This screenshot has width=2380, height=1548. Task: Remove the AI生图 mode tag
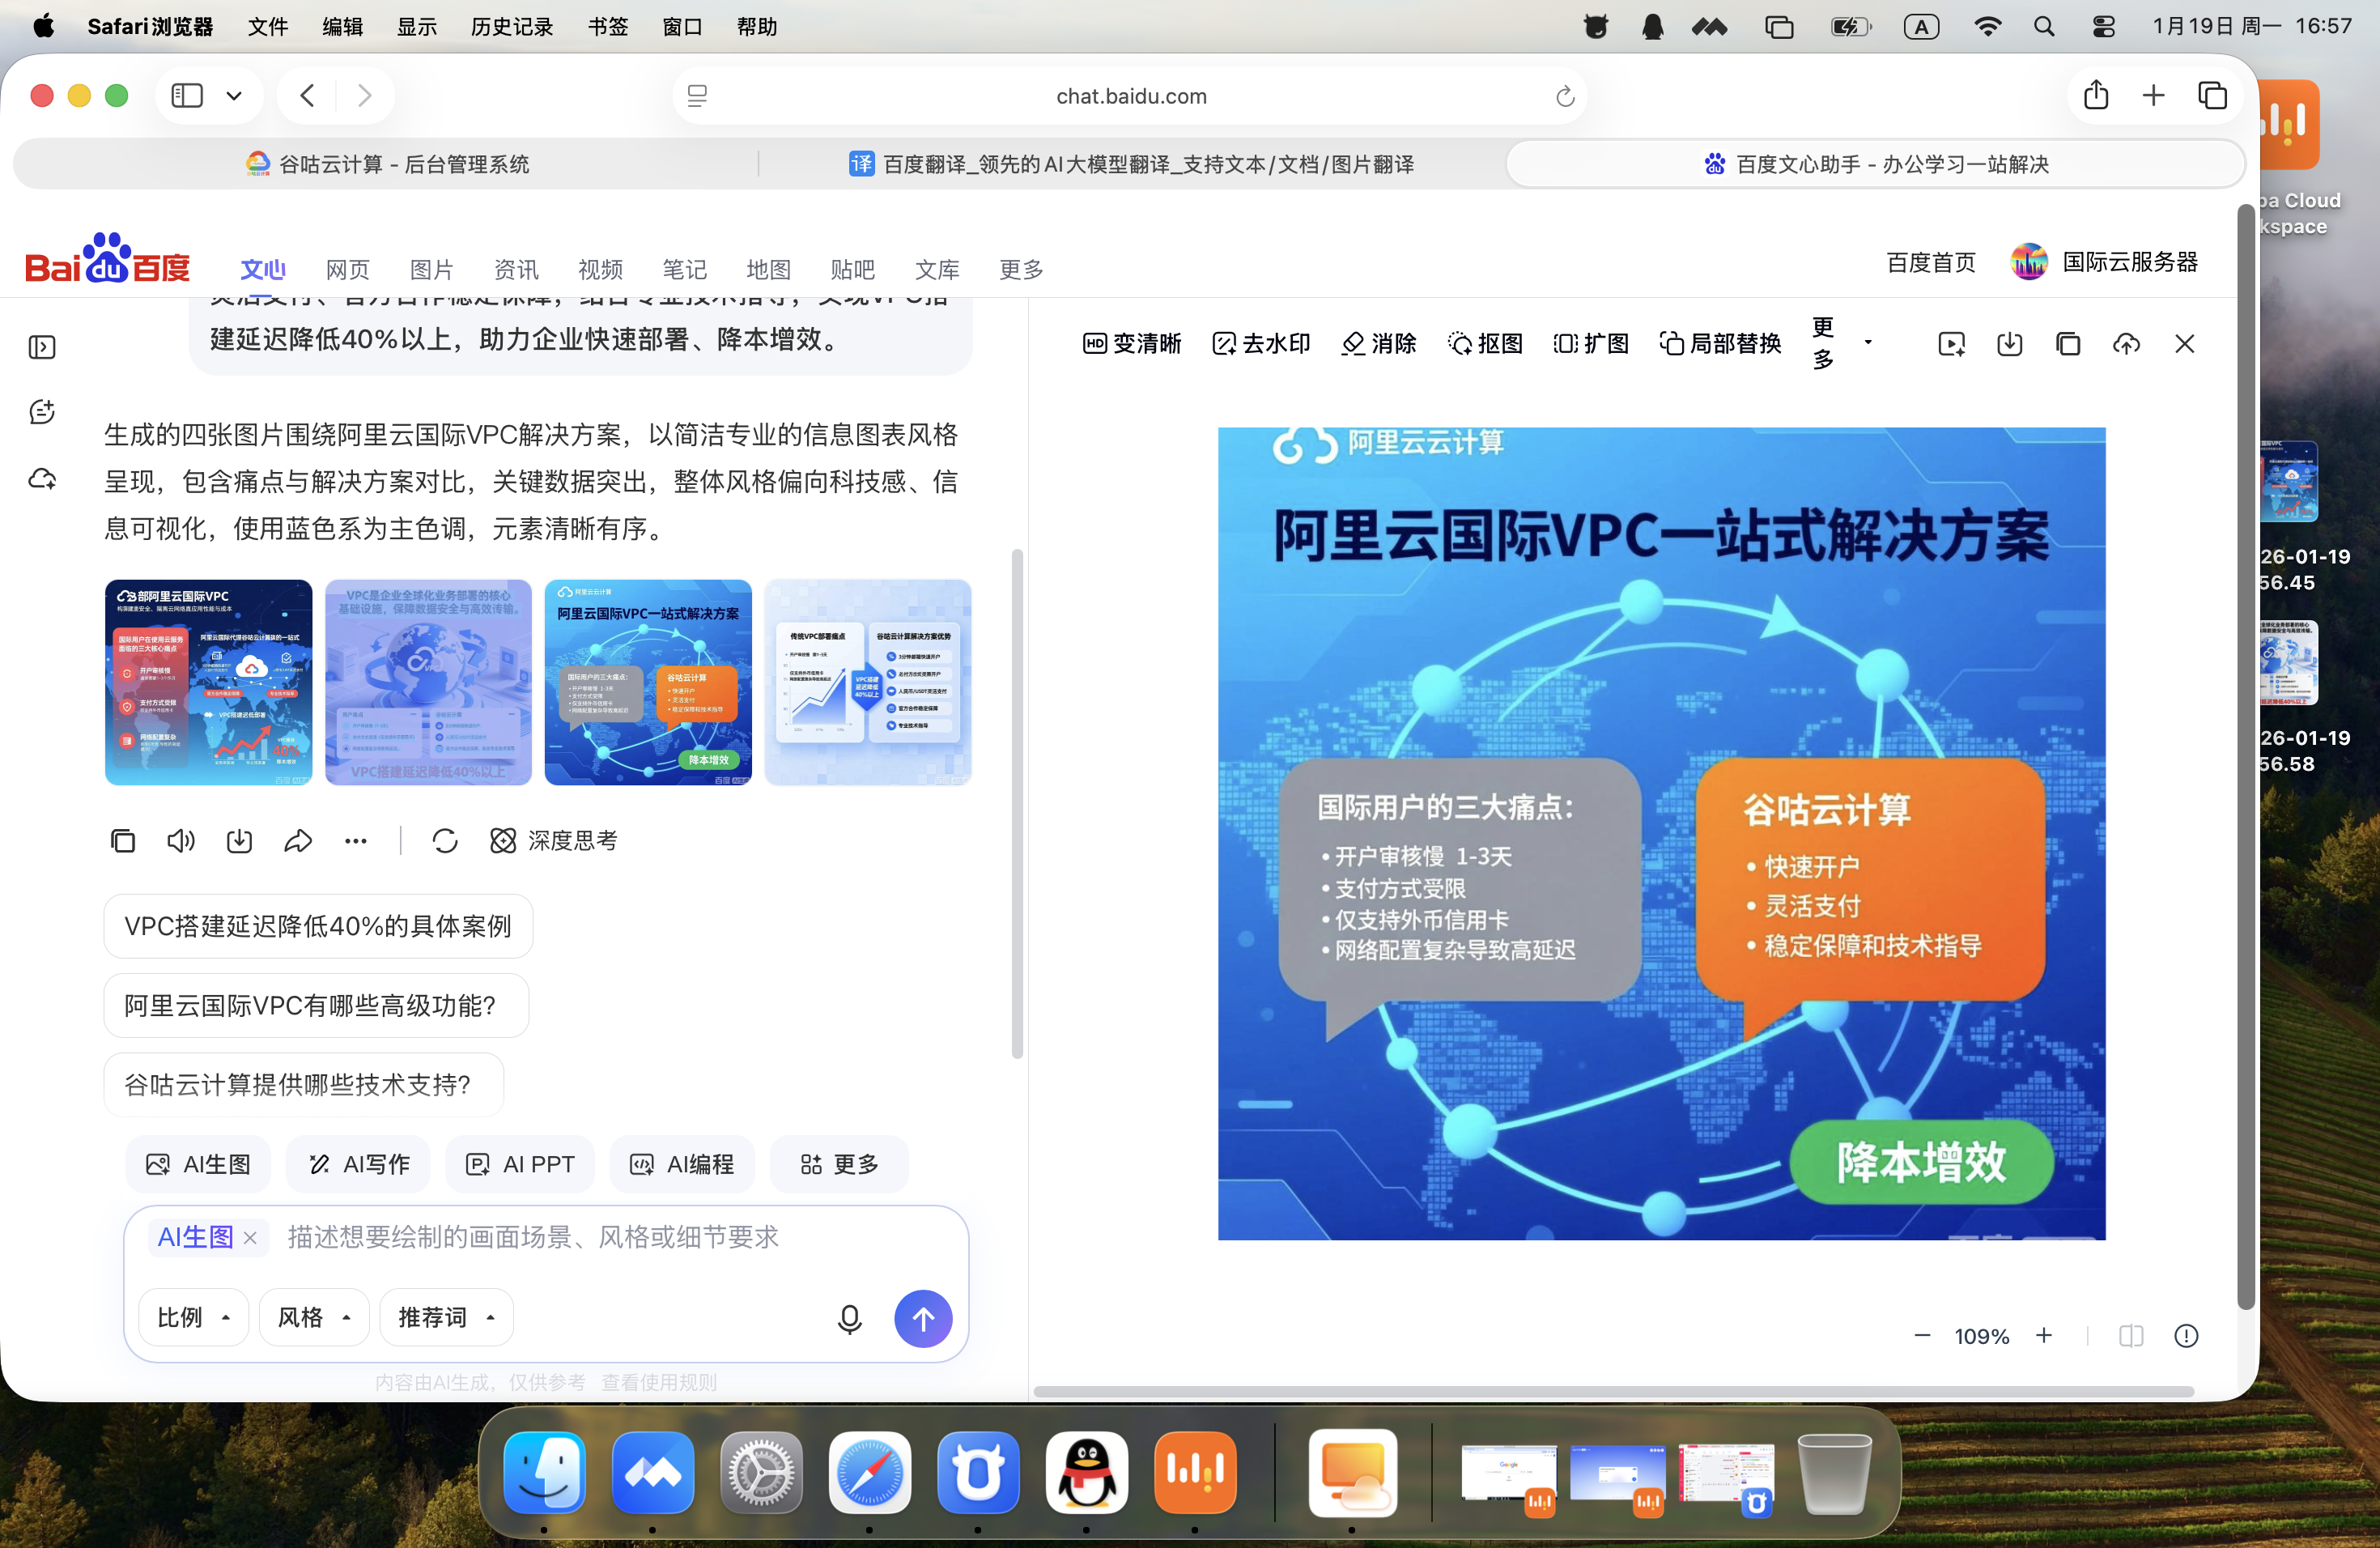pyautogui.click(x=251, y=1238)
